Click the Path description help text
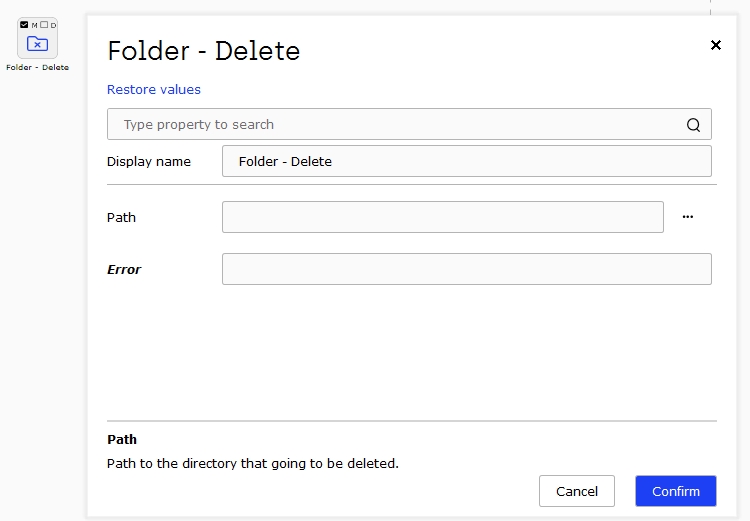 pyautogui.click(x=253, y=464)
